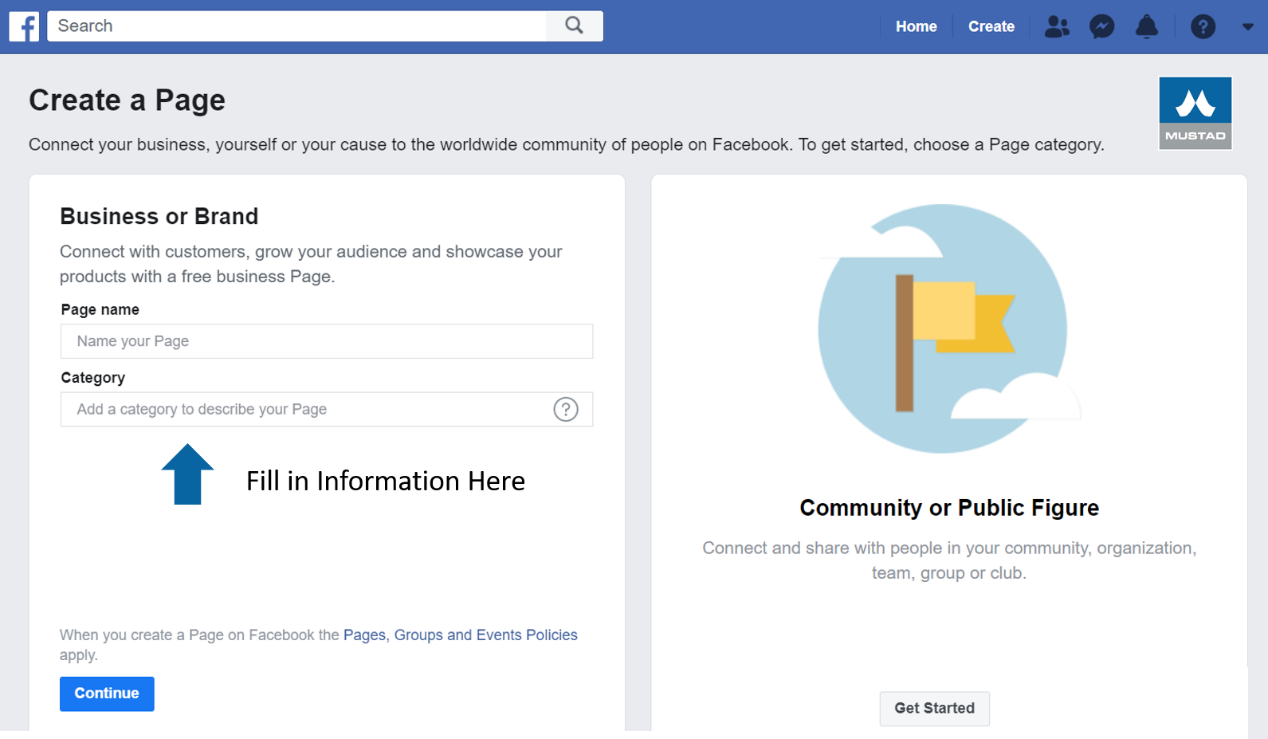Viewport: 1268px width, 739px height.
Task: Open the Quick Help question icon
Action: point(1203,27)
